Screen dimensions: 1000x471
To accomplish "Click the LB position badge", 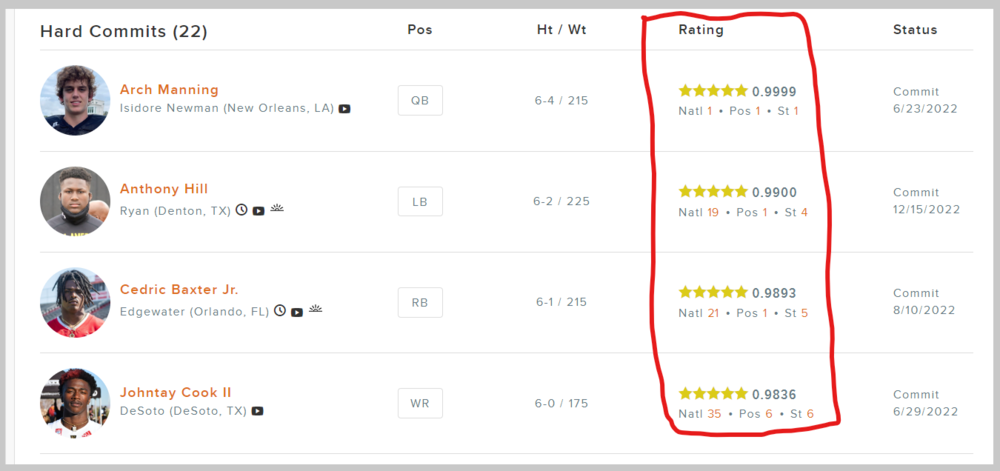I will 420,201.
